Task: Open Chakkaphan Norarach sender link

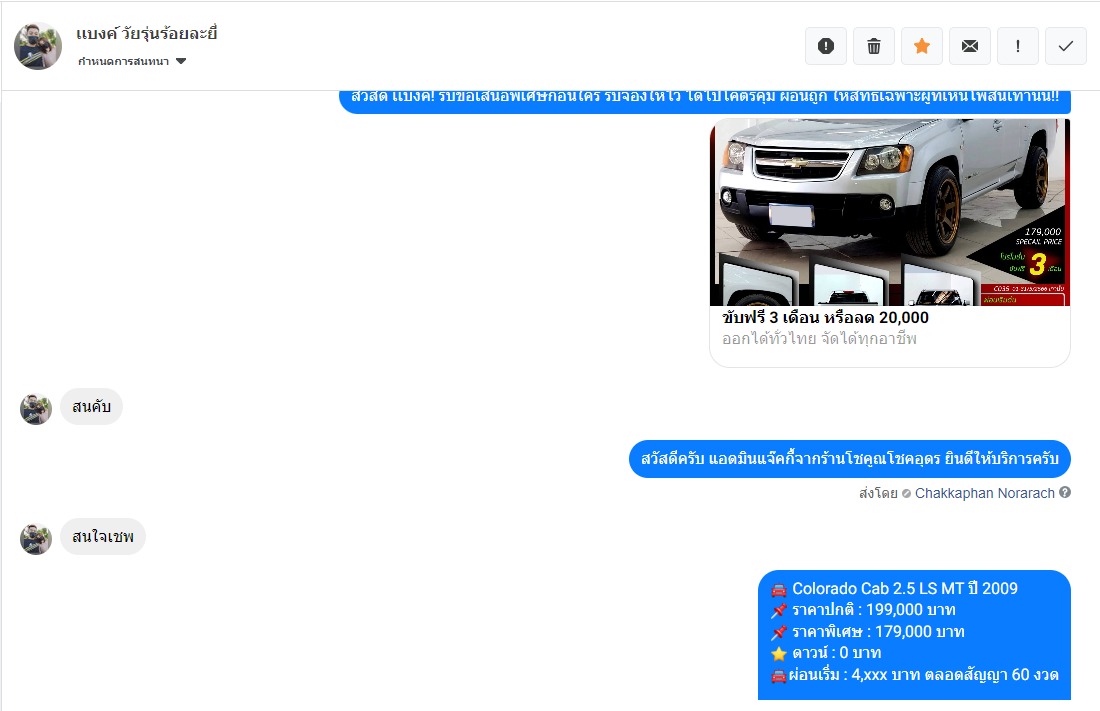Action: pyautogui.click(x=984, y=493)
